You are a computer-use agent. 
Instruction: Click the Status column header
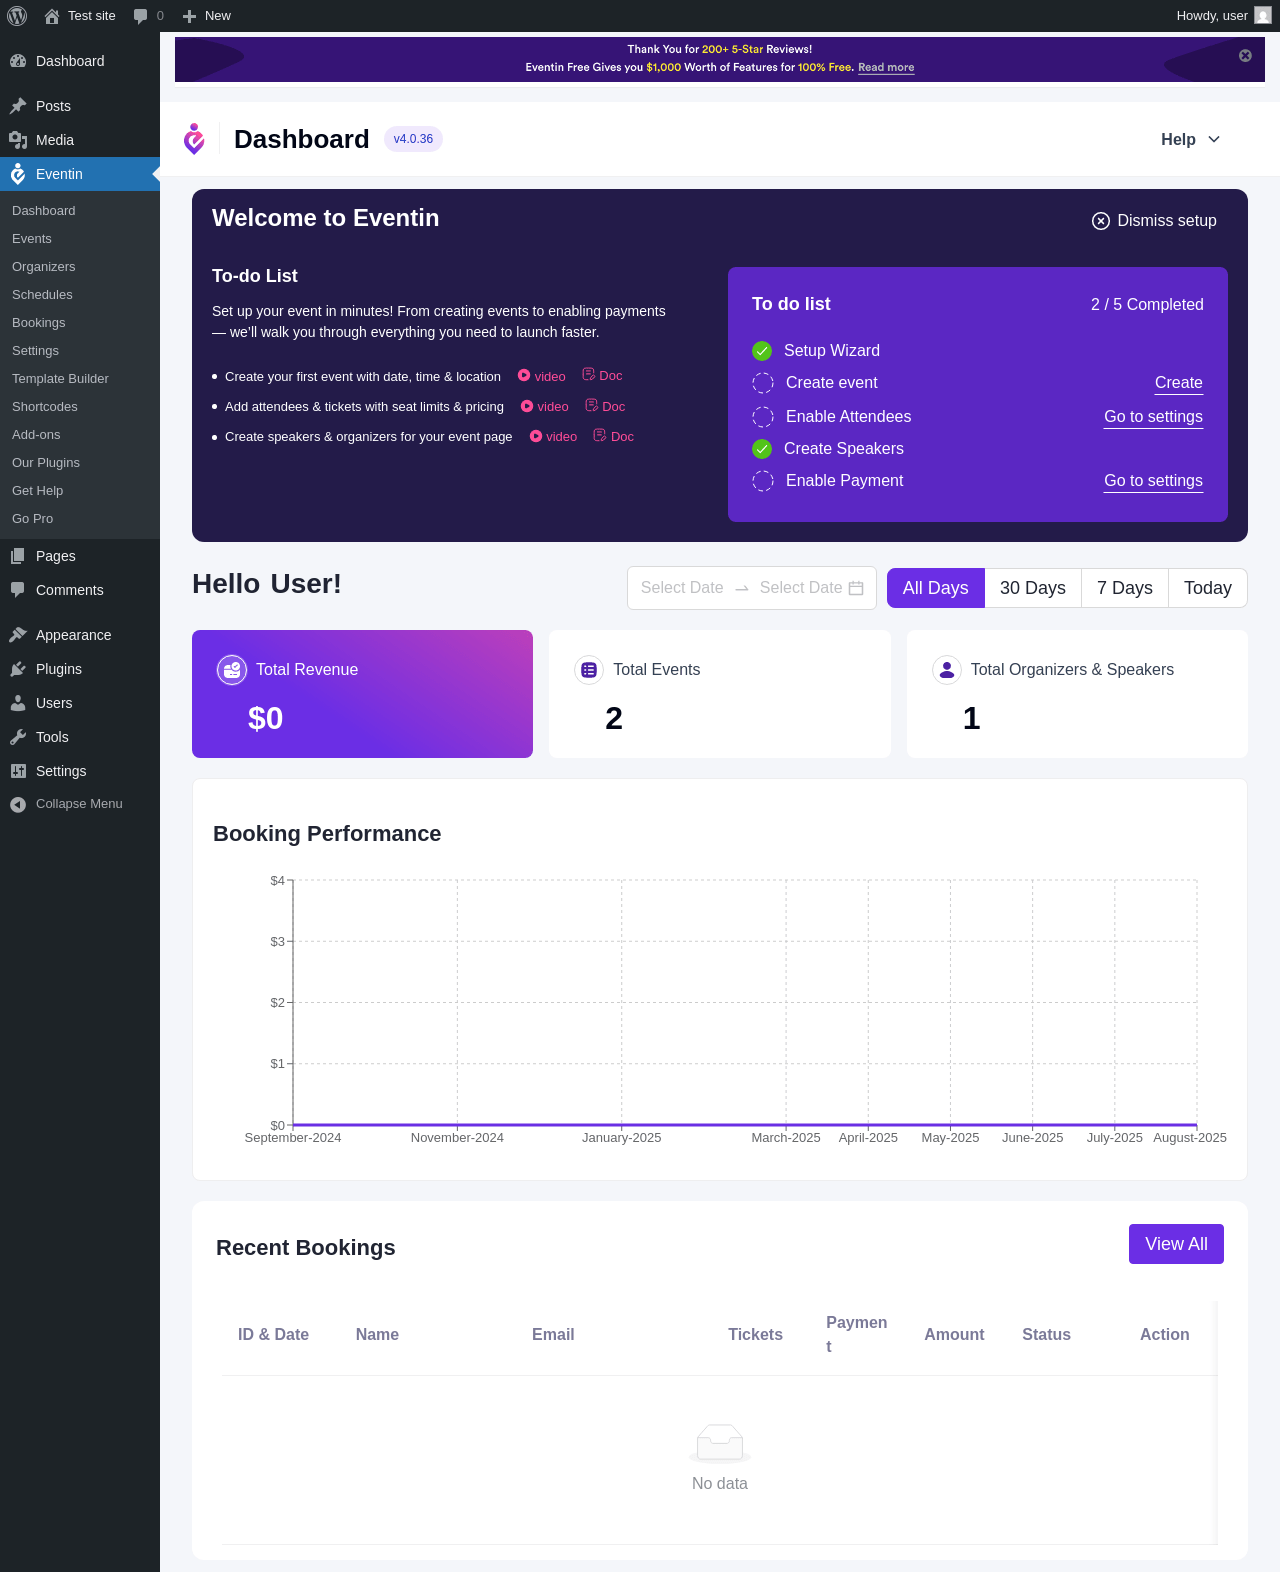click(1046, 1335)
